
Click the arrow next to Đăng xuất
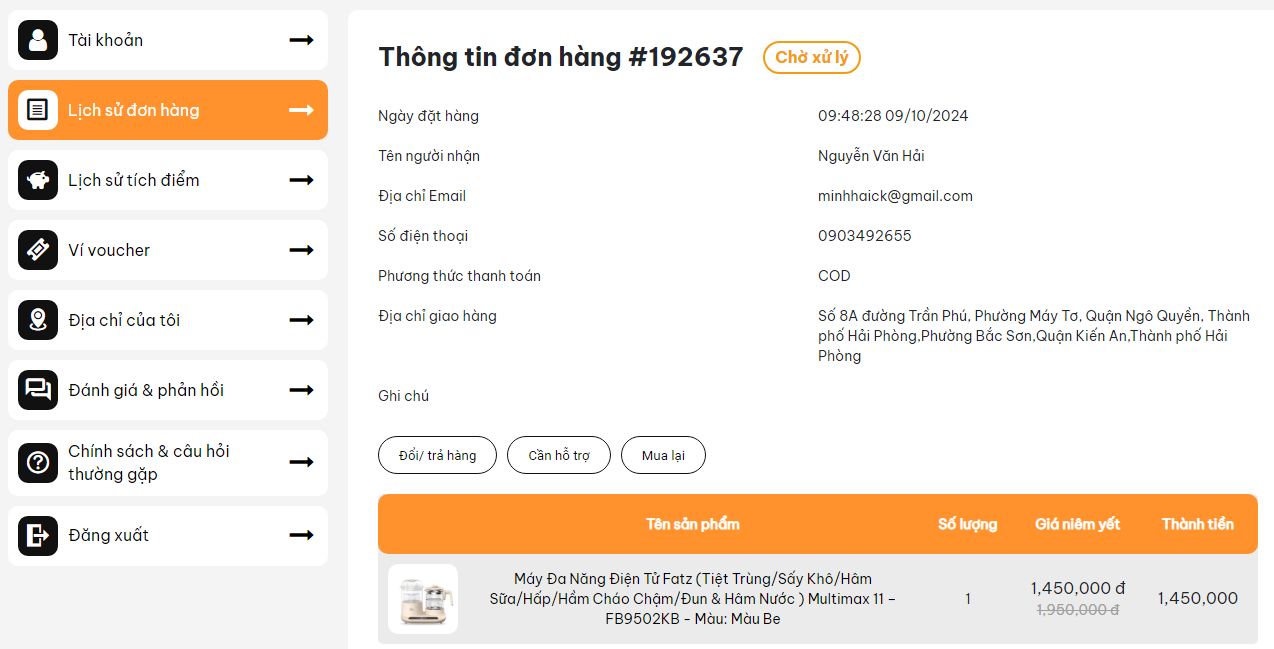point(301,536)
